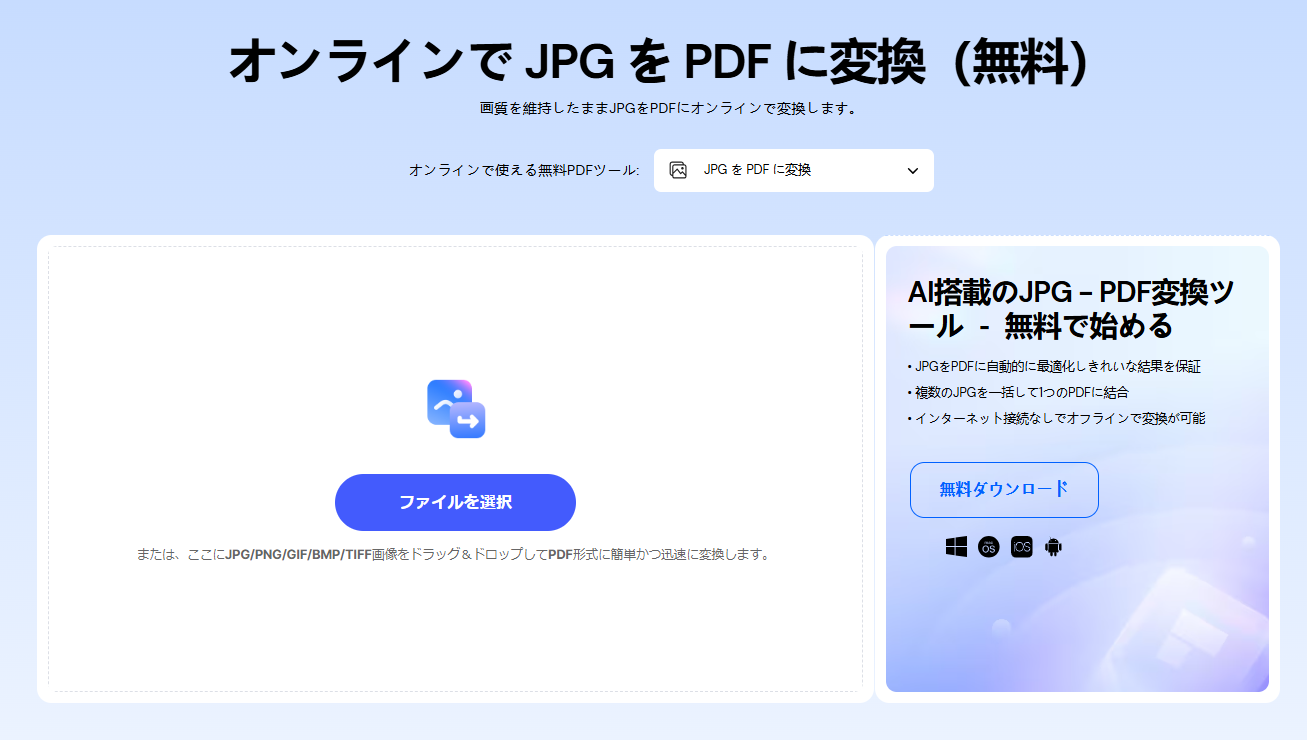Click the drag-and-drop instruction text
The image size is (1307, 740).
pos(455,554)
